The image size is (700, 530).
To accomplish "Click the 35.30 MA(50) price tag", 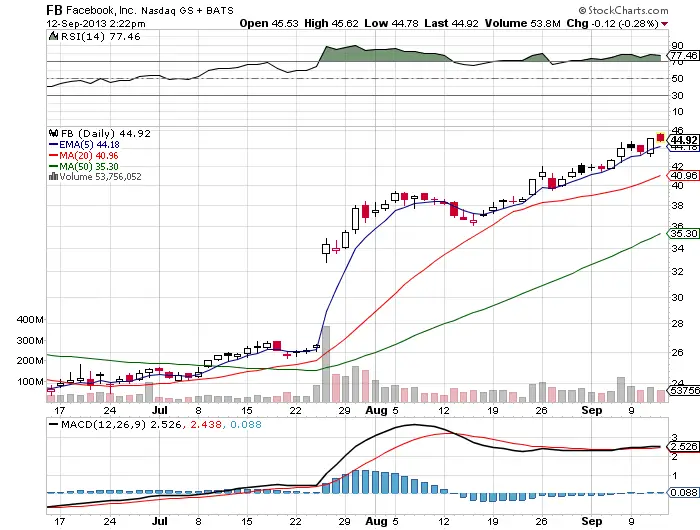I will point(683,234).
